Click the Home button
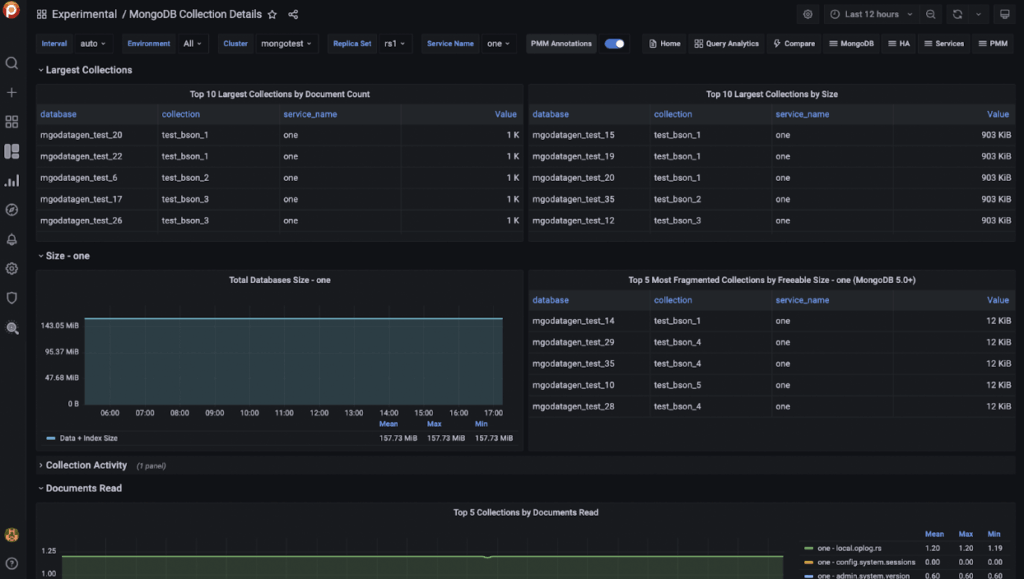 [x=664, y=43]
